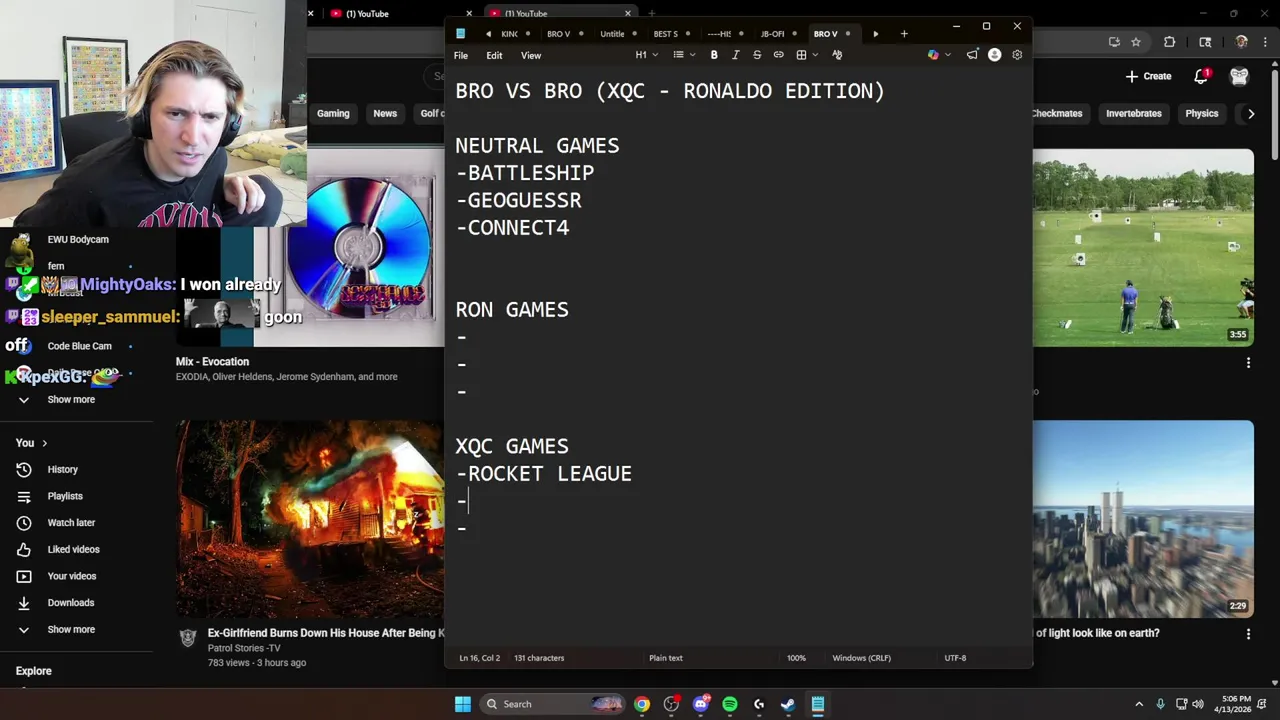Select the Invertebrates filter chip
The width and height of the screenshot is (1280, 720).
click(x=1134, y=114)
